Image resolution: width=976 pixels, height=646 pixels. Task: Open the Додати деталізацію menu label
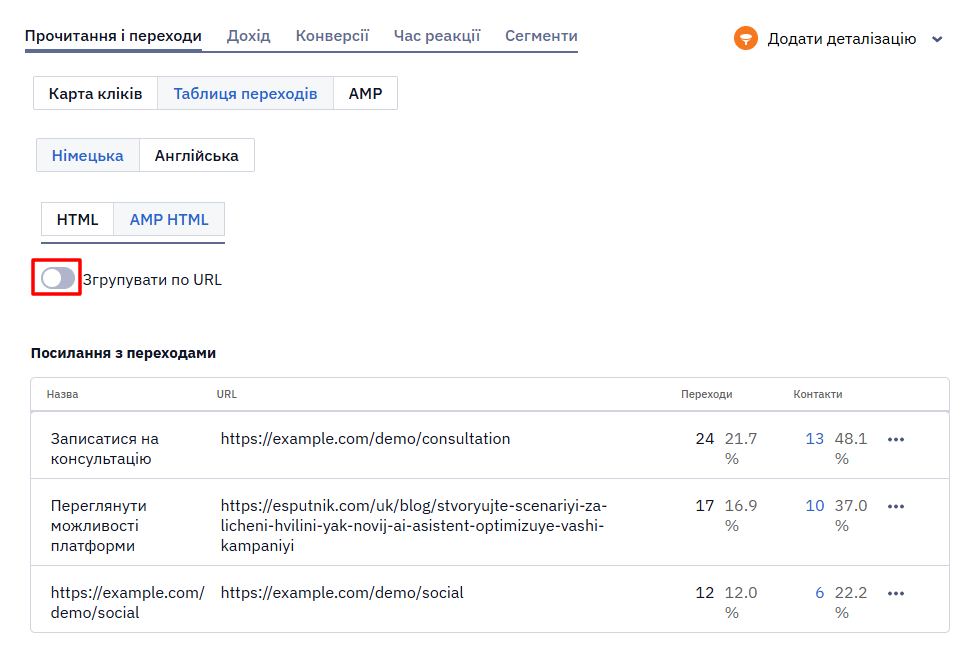tap(842, 39)
